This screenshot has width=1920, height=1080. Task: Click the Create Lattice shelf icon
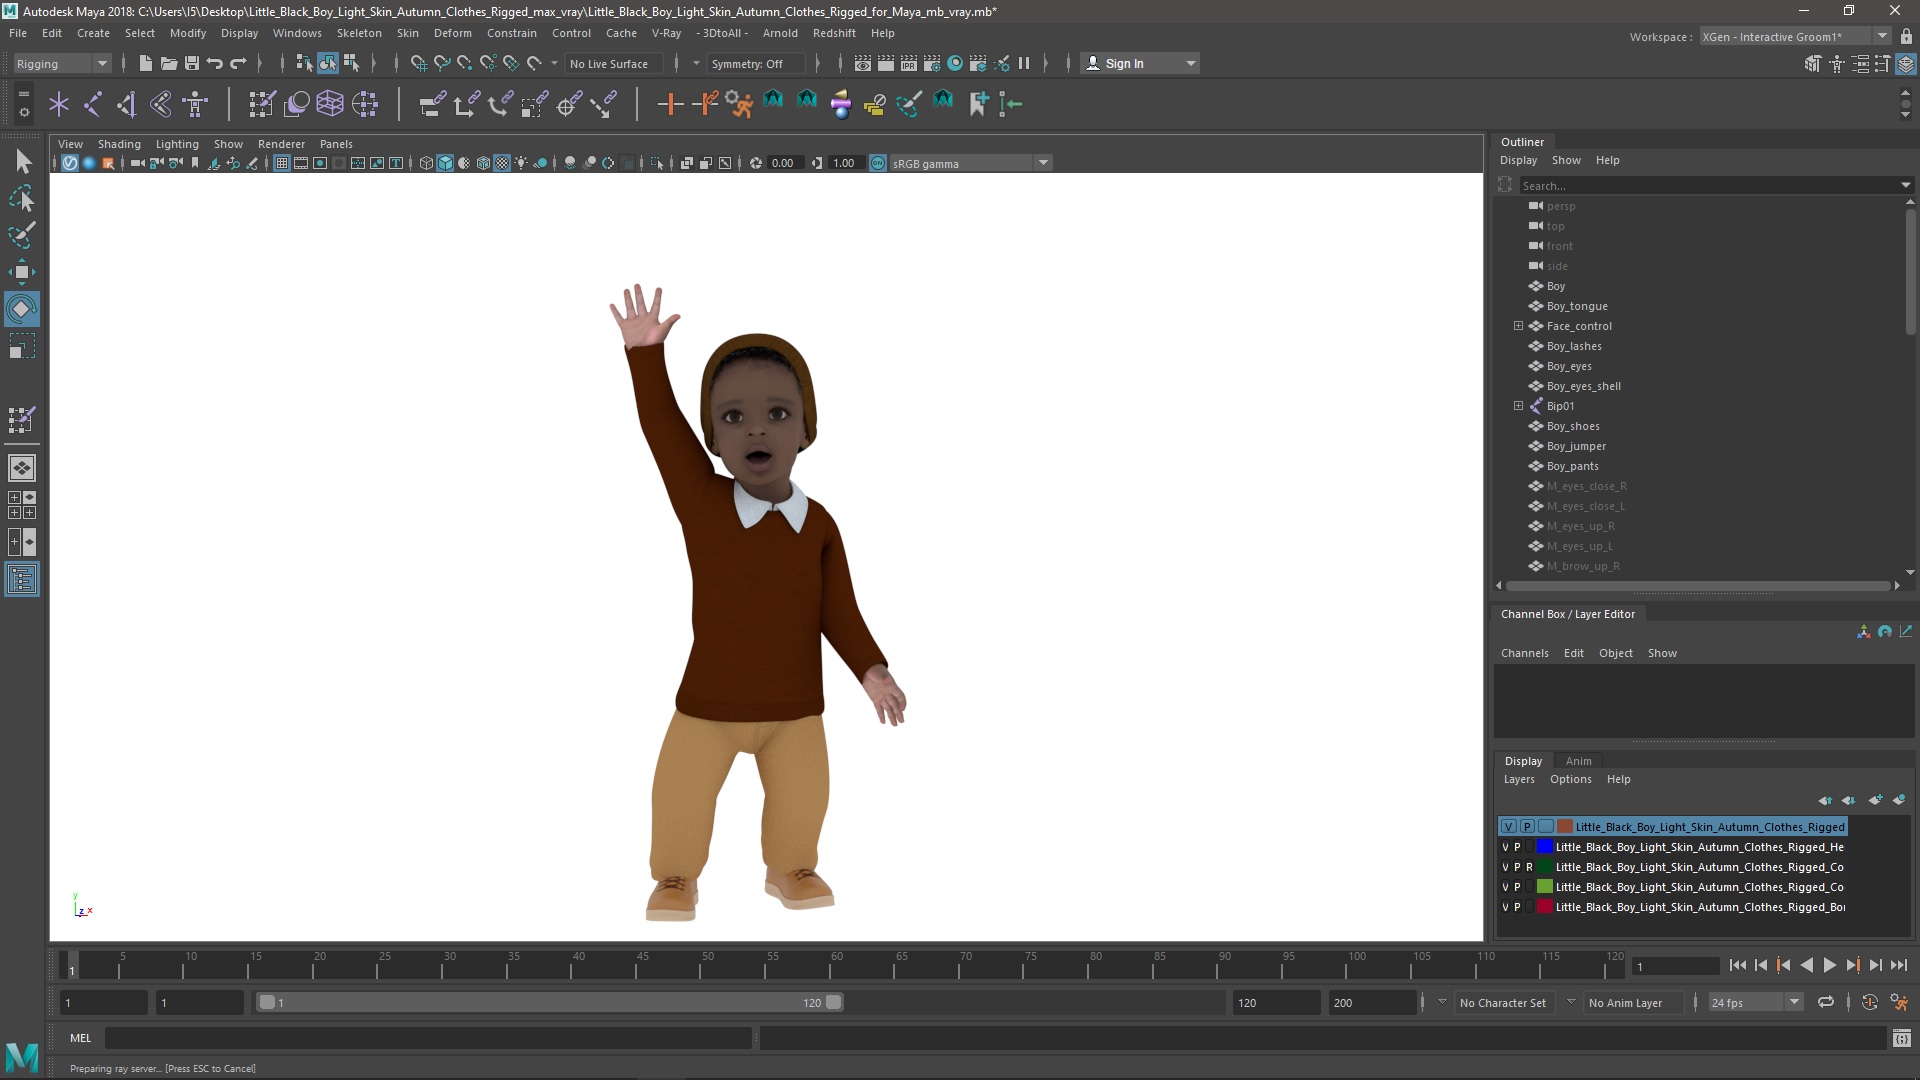coord(329,103)
